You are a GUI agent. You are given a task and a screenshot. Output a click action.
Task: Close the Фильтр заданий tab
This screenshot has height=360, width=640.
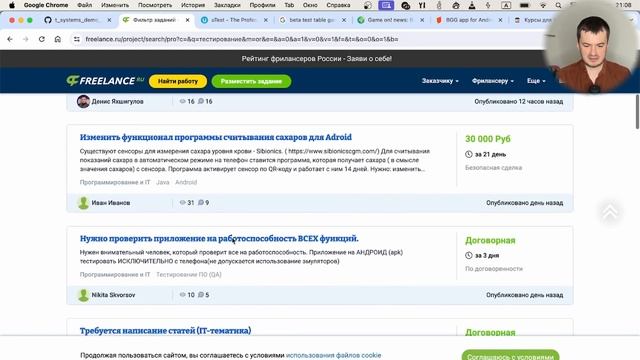point(187,20)
